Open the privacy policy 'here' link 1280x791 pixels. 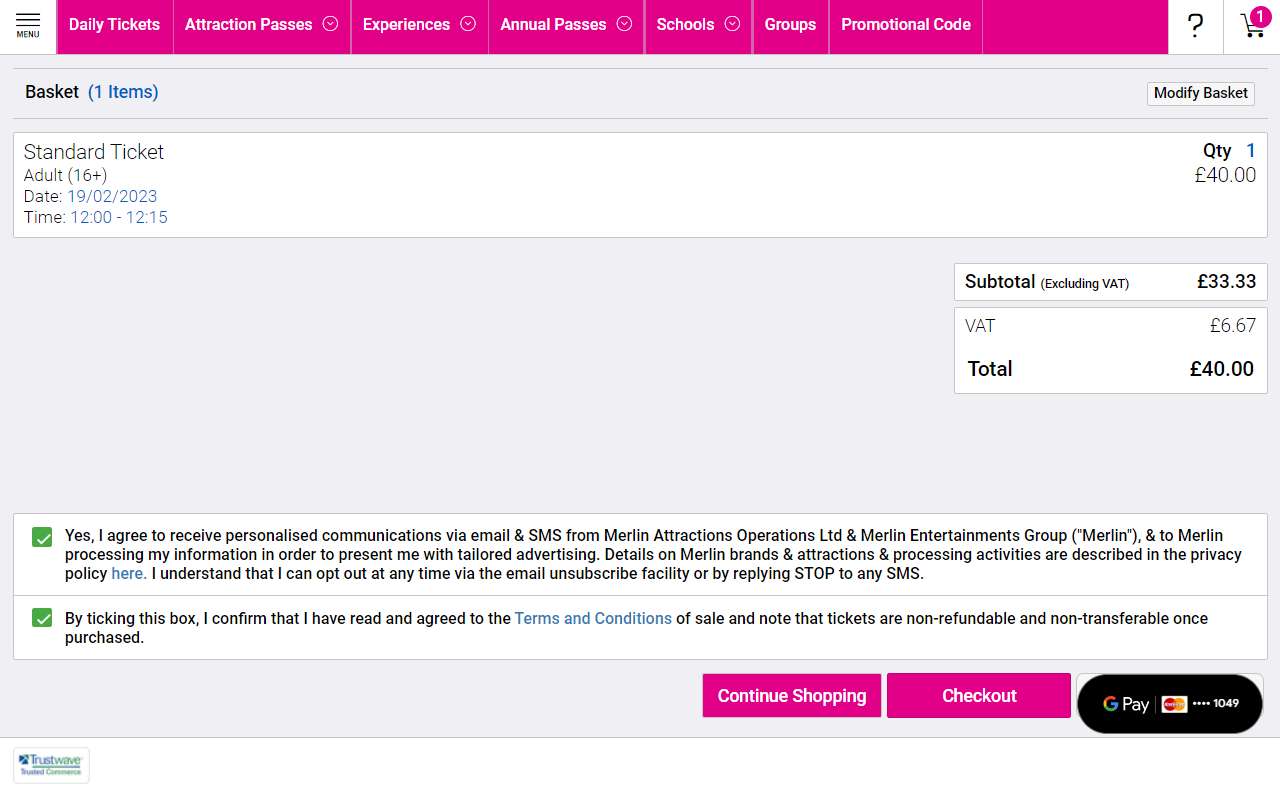click(128, 573)
